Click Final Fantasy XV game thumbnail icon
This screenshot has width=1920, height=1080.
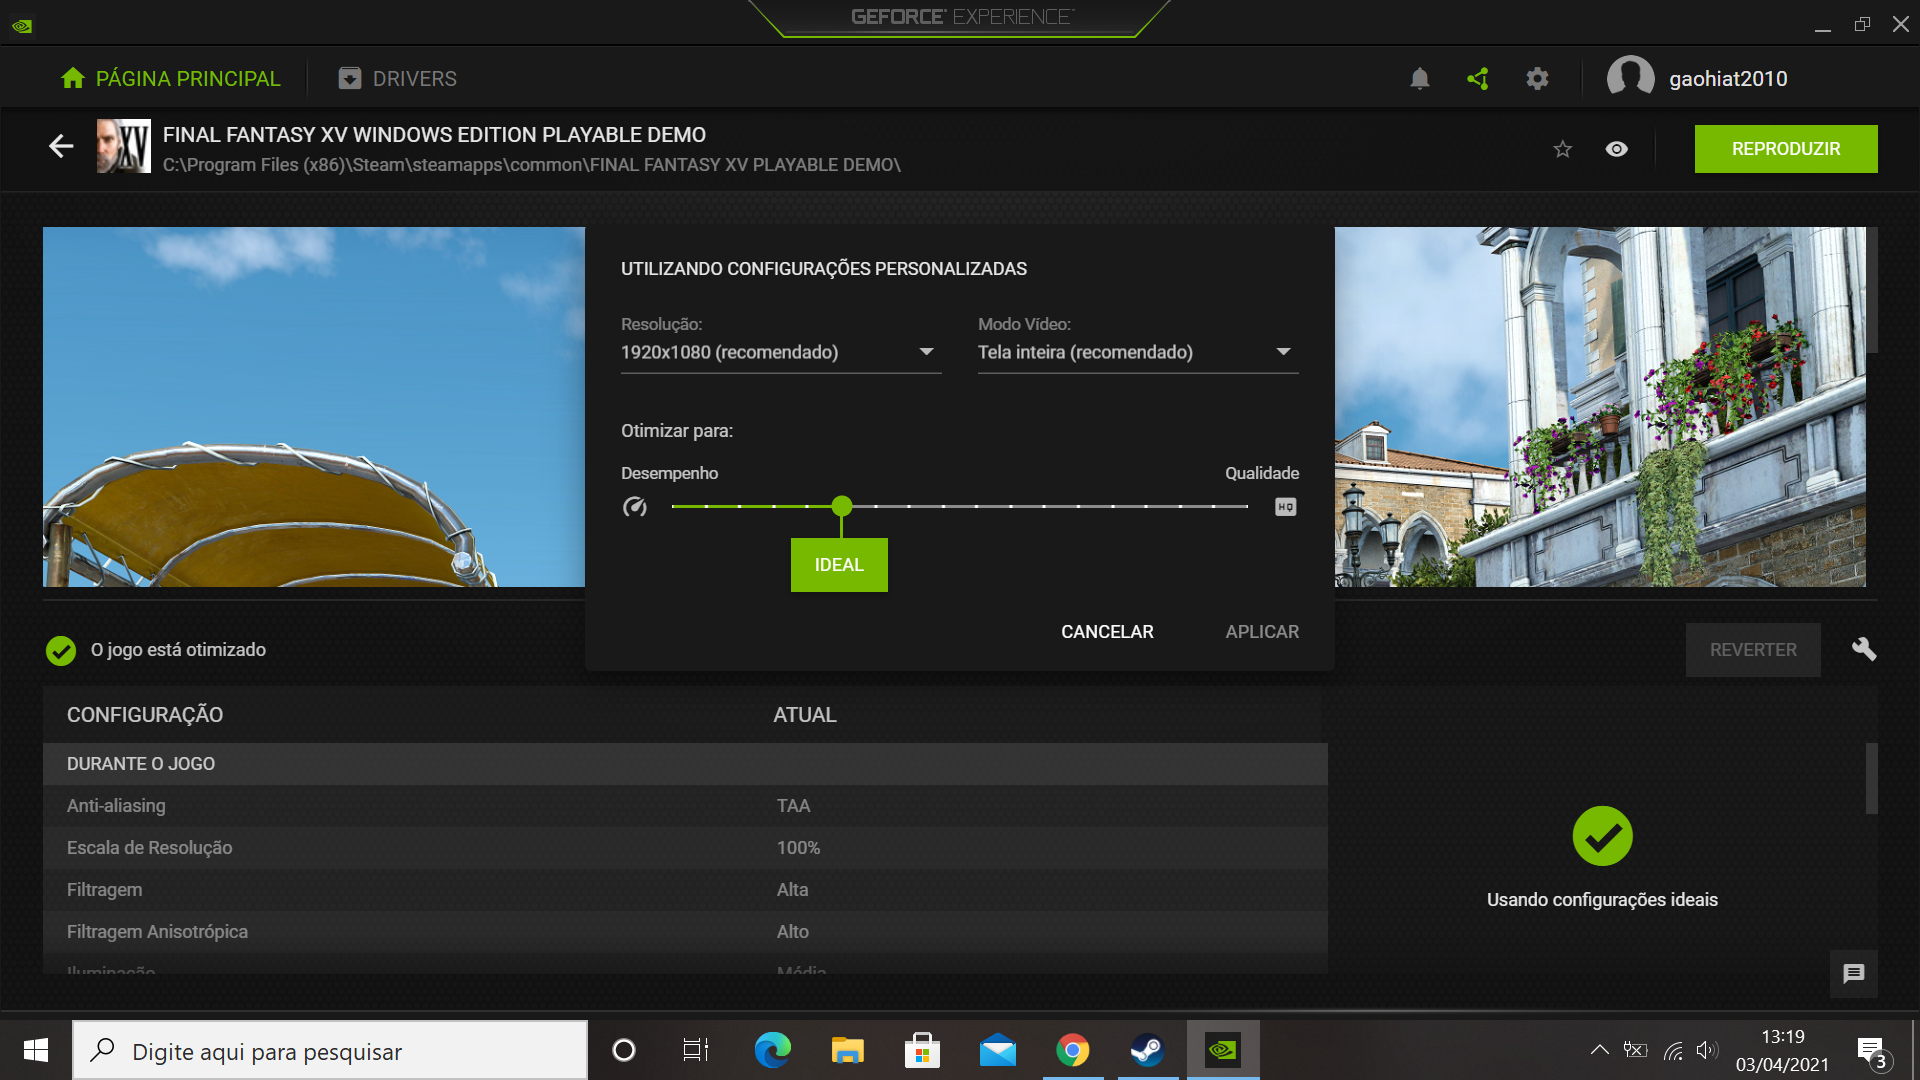pos(124,146)
